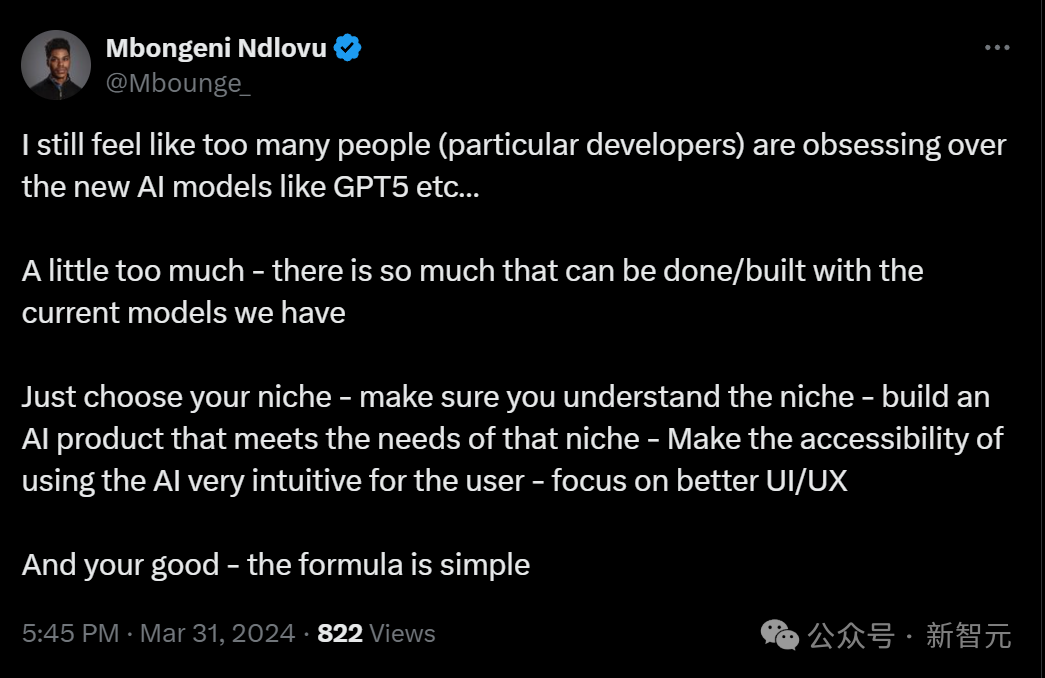Click the Mar 31, 2024 date
The width and height of the screenshot is (1045, 678).
click(x=217, y=633)
